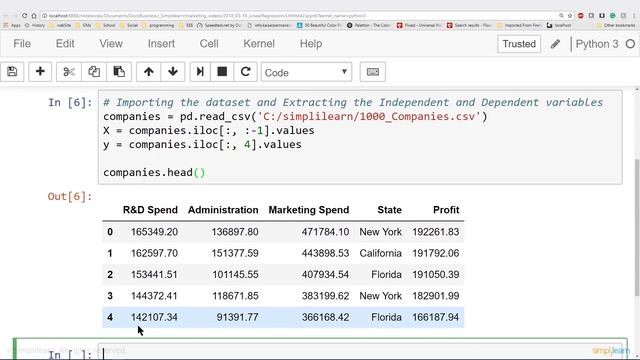Click the Marketing Spend column header
The height and width of the screenshot is (360, 640).
coord(309,210)
